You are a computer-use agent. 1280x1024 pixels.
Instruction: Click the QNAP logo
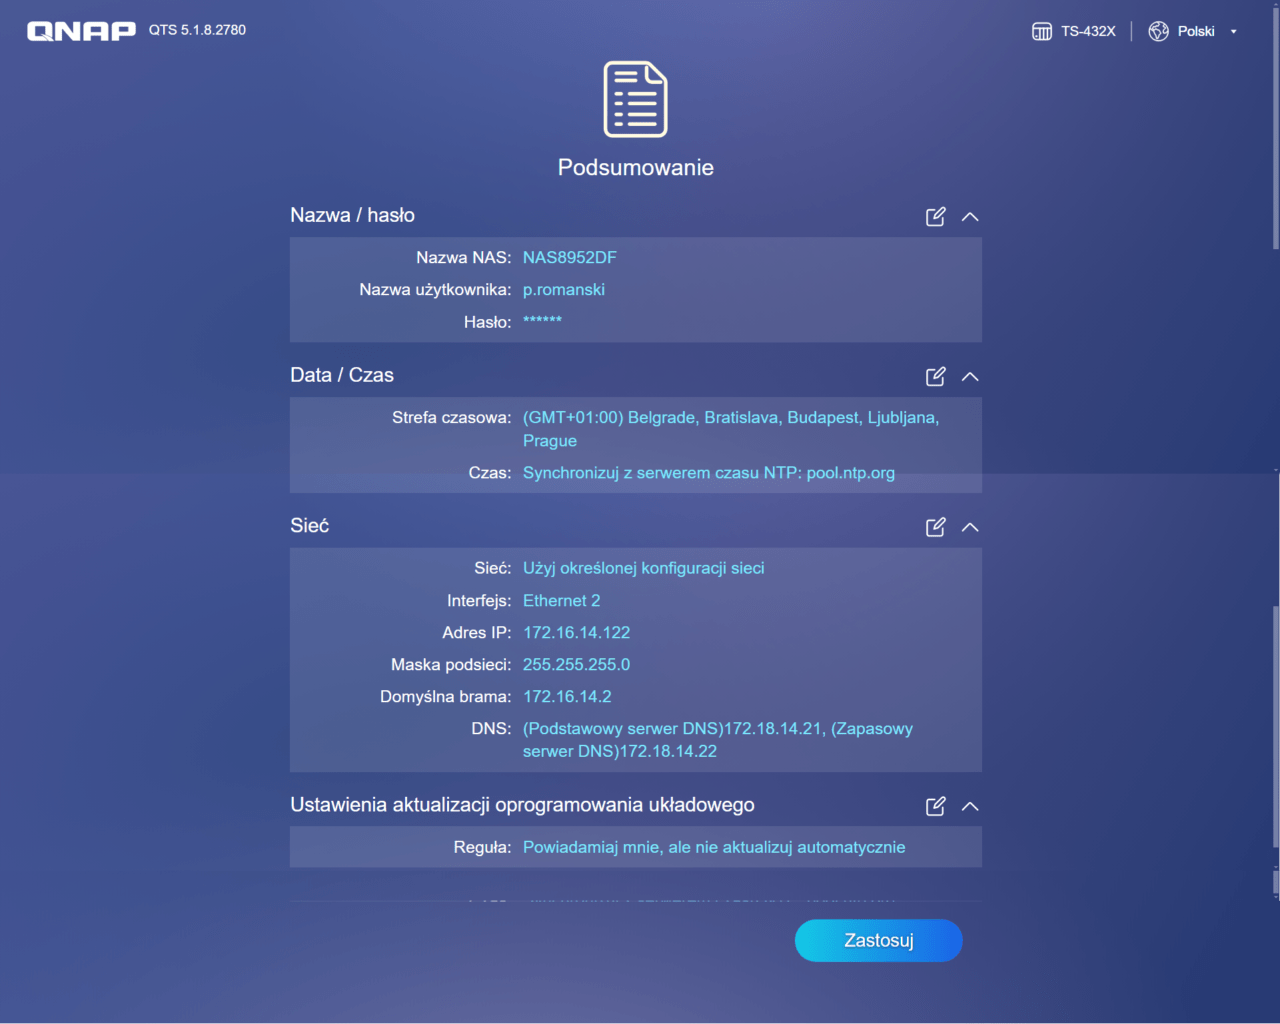point(81,31)
